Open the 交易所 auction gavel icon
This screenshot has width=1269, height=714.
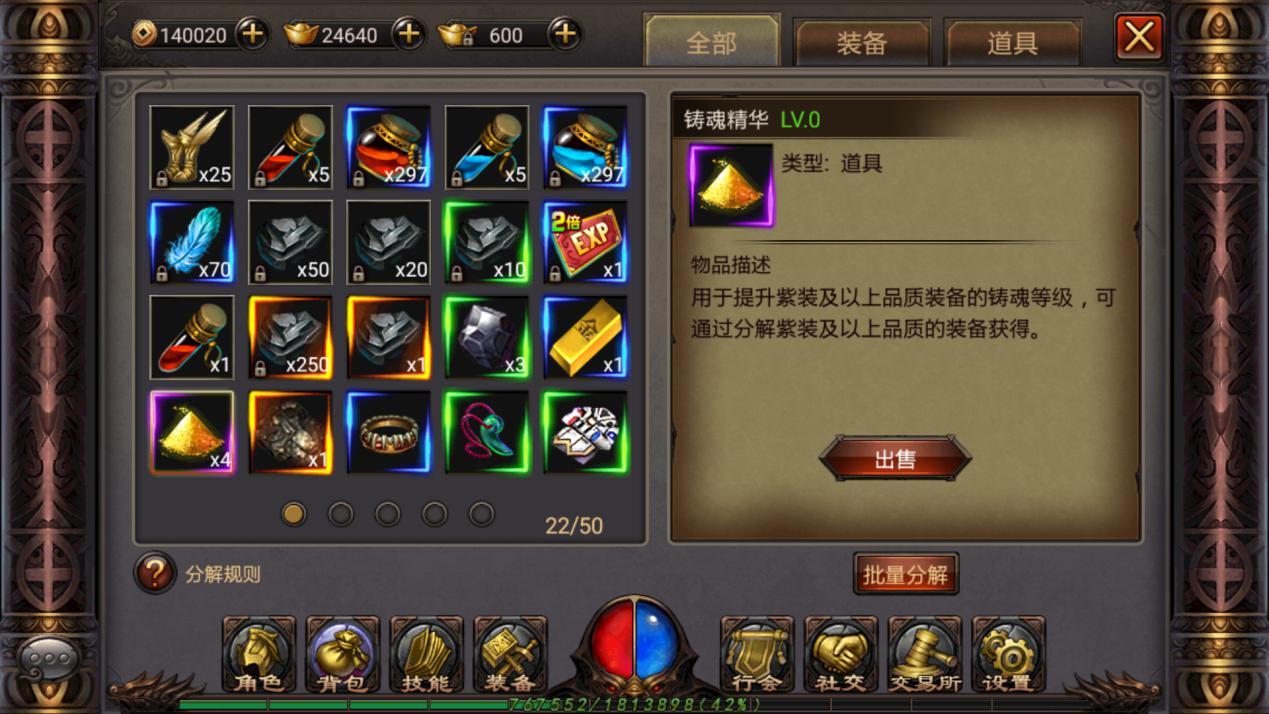click(925, 655)
